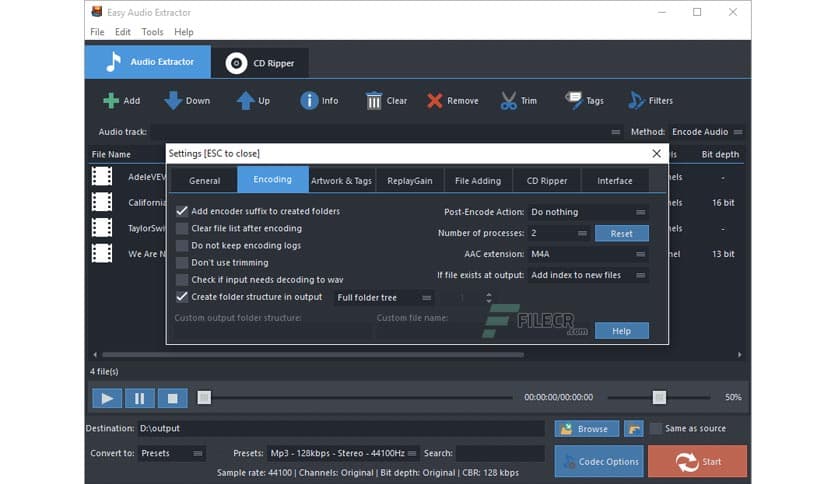
Task: Open file Info from the toolbar
Action: tap(309, 100)
